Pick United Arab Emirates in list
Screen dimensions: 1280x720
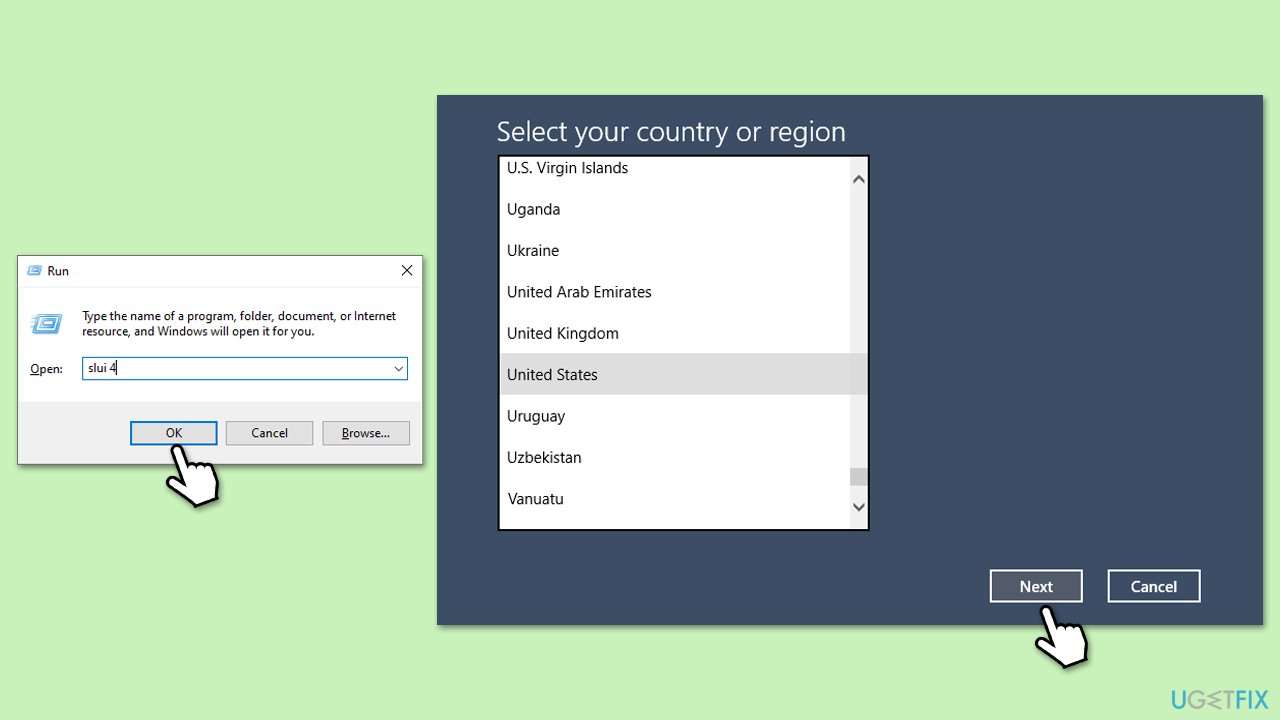(x=579, y=292)
